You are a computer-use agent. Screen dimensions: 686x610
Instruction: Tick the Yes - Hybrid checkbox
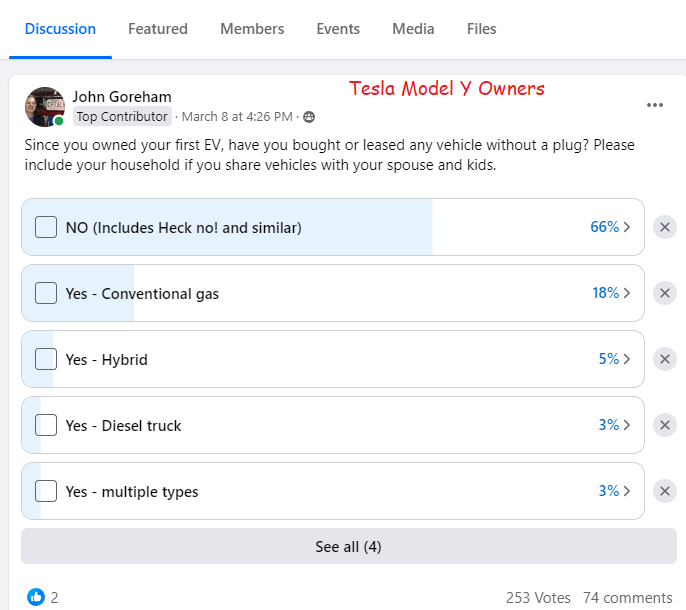click(x=46, y=359)
